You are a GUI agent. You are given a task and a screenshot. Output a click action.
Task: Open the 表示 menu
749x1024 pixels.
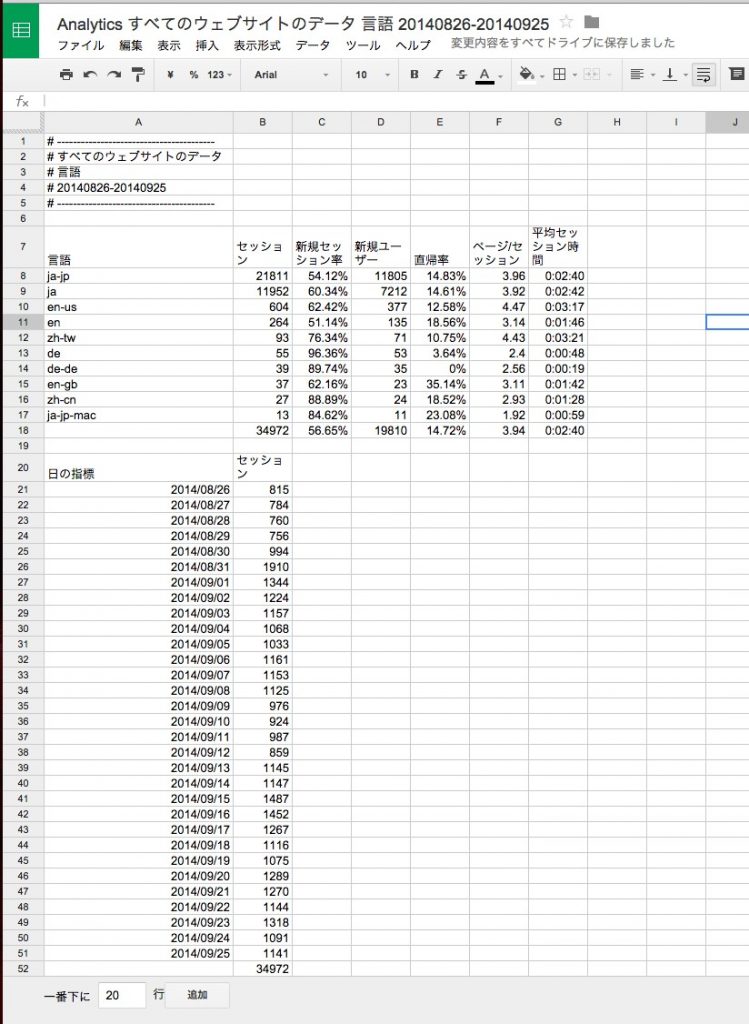coord(168,45)
